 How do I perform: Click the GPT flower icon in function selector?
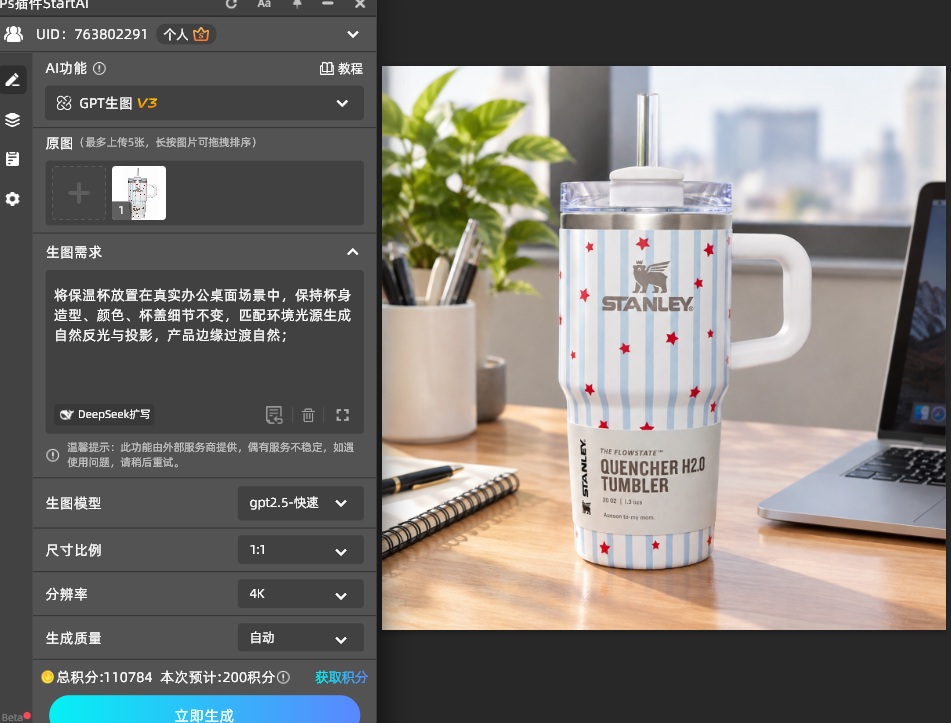point(64,103)
